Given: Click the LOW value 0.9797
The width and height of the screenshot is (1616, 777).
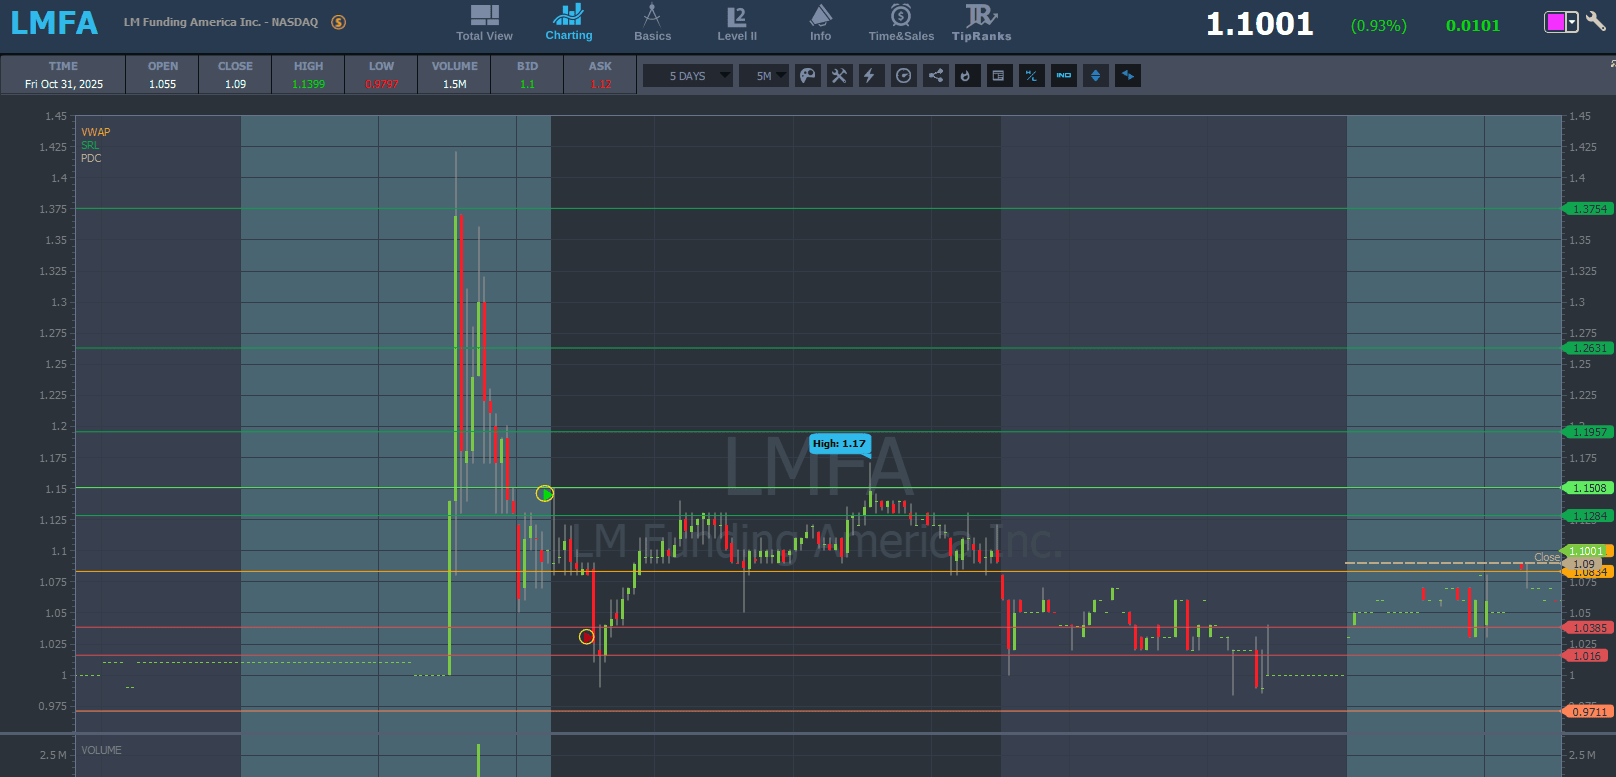Looking at the screenshot, I should (x=382, y=84).
